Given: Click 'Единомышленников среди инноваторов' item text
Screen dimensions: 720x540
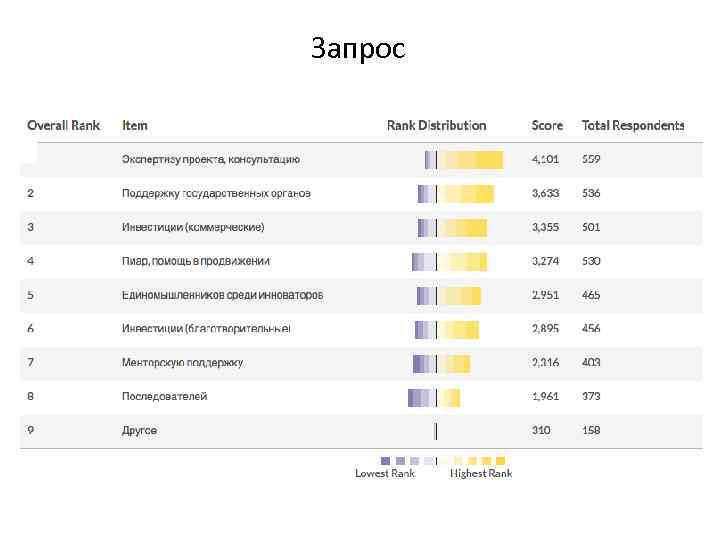Looking at the screenshot, I should click(x=222, y=295).
